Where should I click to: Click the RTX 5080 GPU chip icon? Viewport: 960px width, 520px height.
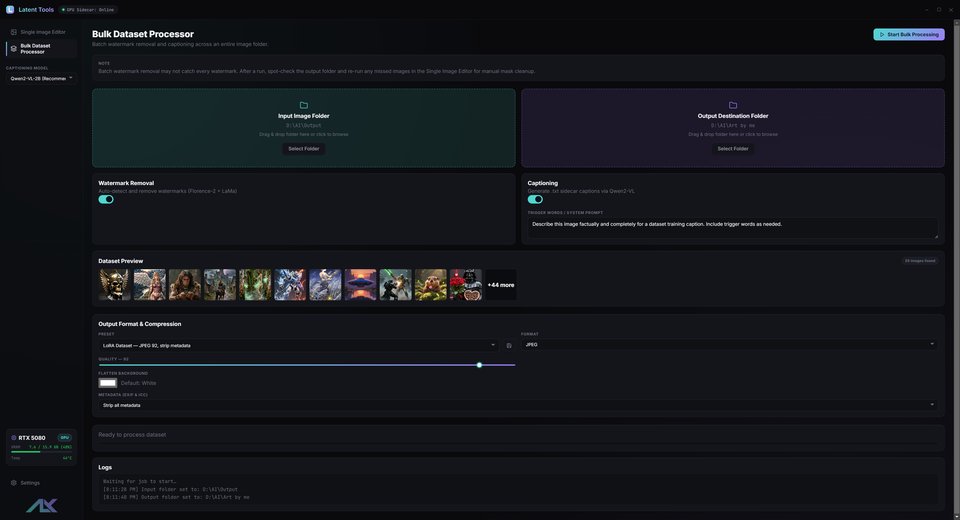(13, 438)
